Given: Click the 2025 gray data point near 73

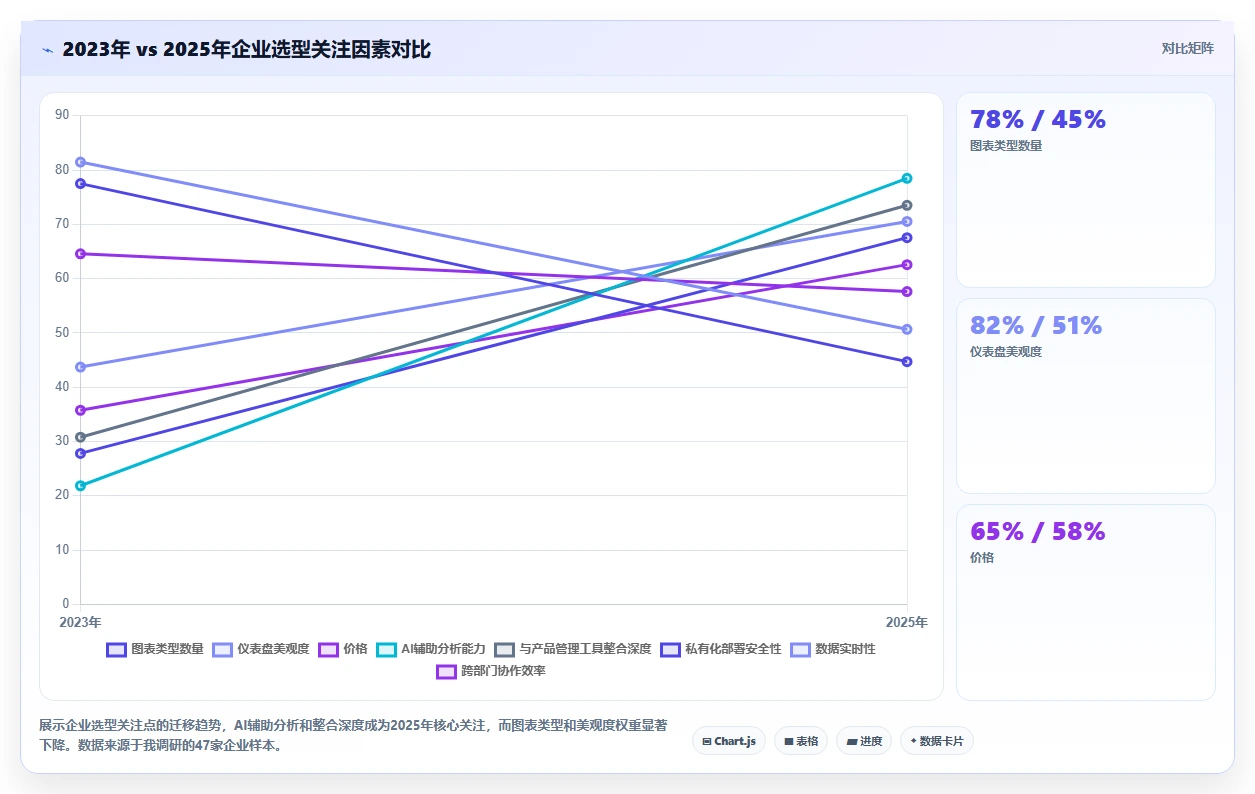Looking at the screenshot, I should click(x=907, y=205).
